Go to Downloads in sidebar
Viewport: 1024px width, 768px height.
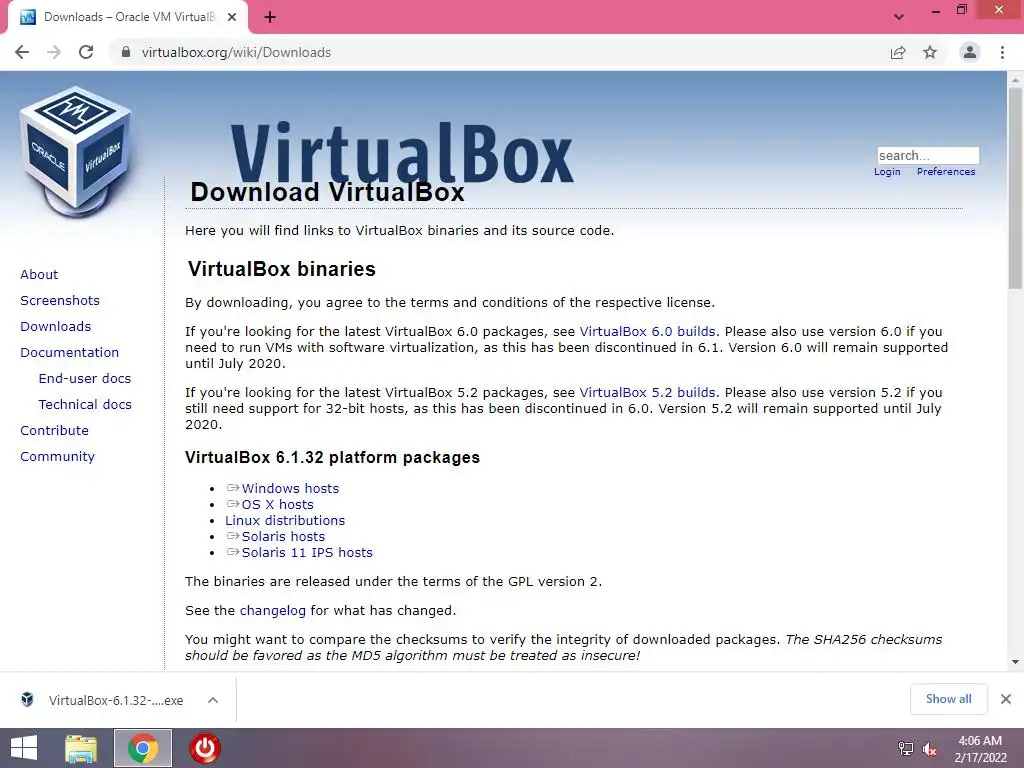56,327
